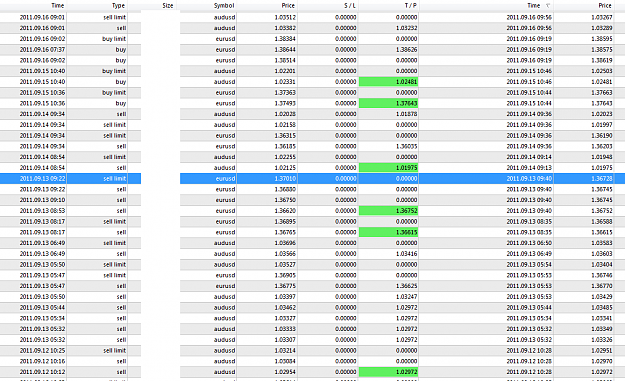Click the open price 1.37363
The width and height of the screenshot is (625, 381).
pyautogui.click(x=285, y=92)
